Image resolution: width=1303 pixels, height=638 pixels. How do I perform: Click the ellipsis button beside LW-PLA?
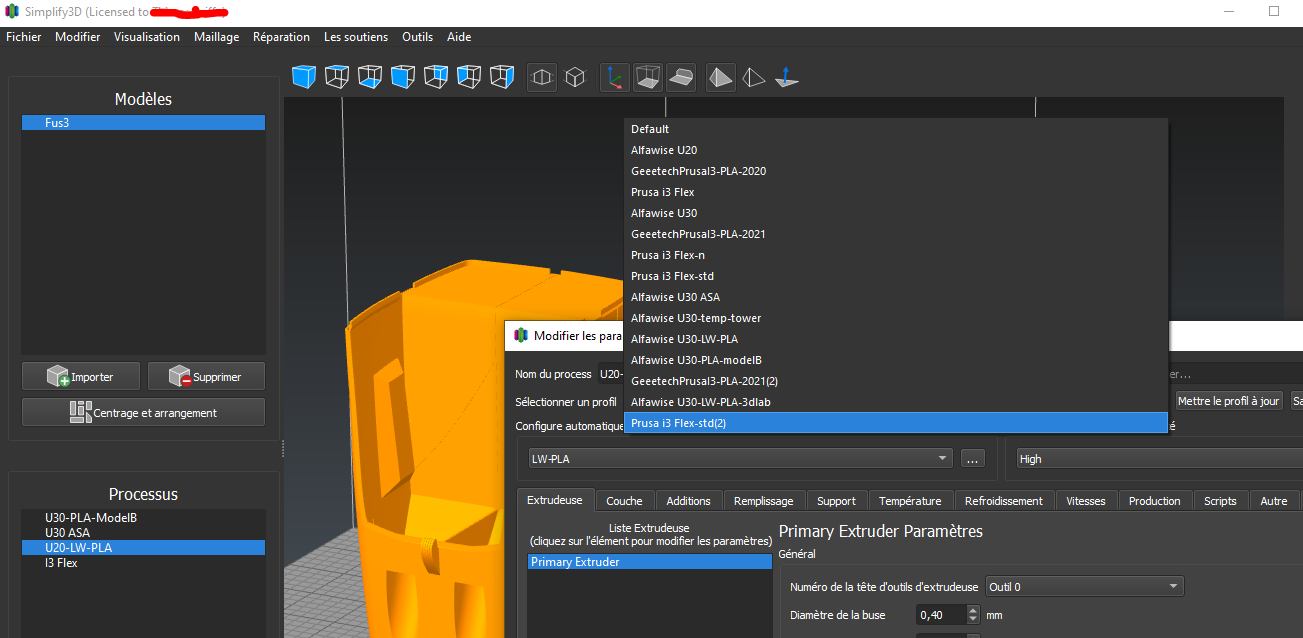[x=973, y=459]
